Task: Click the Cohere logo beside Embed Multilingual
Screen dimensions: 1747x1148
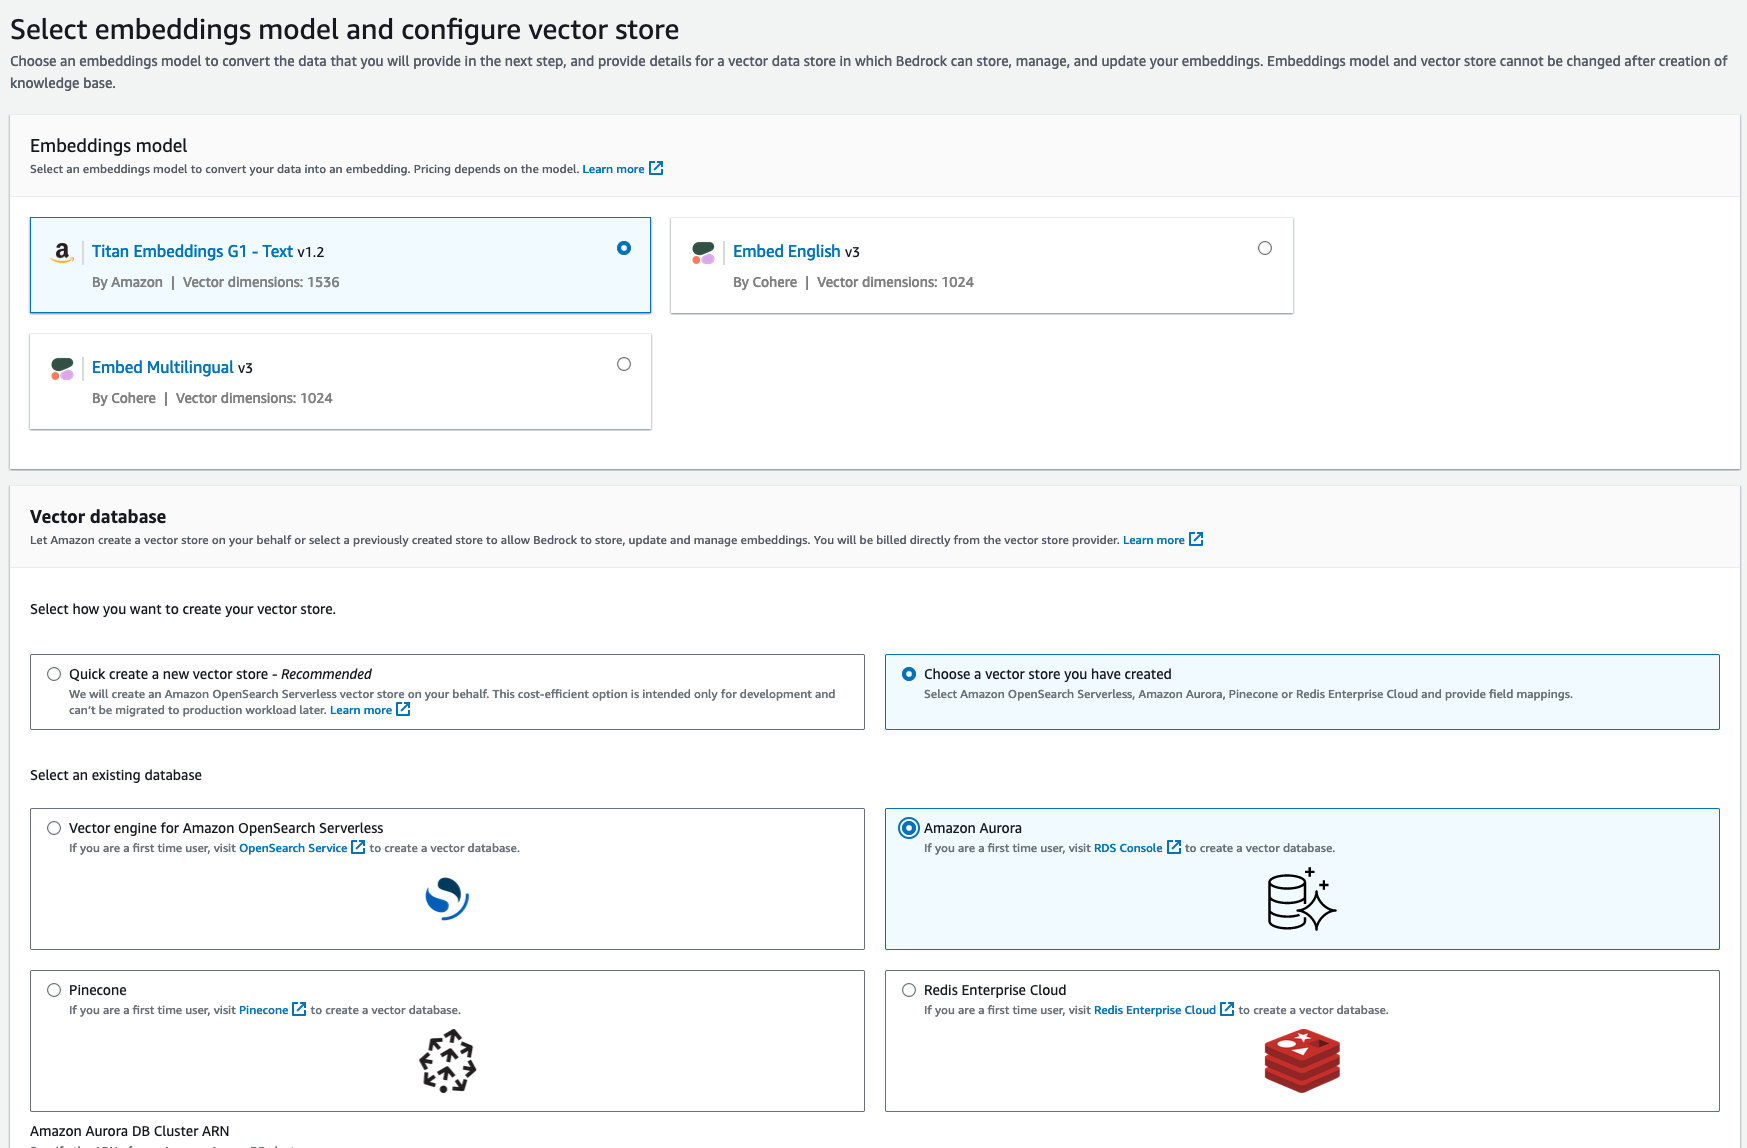Action: click(62, 368)
